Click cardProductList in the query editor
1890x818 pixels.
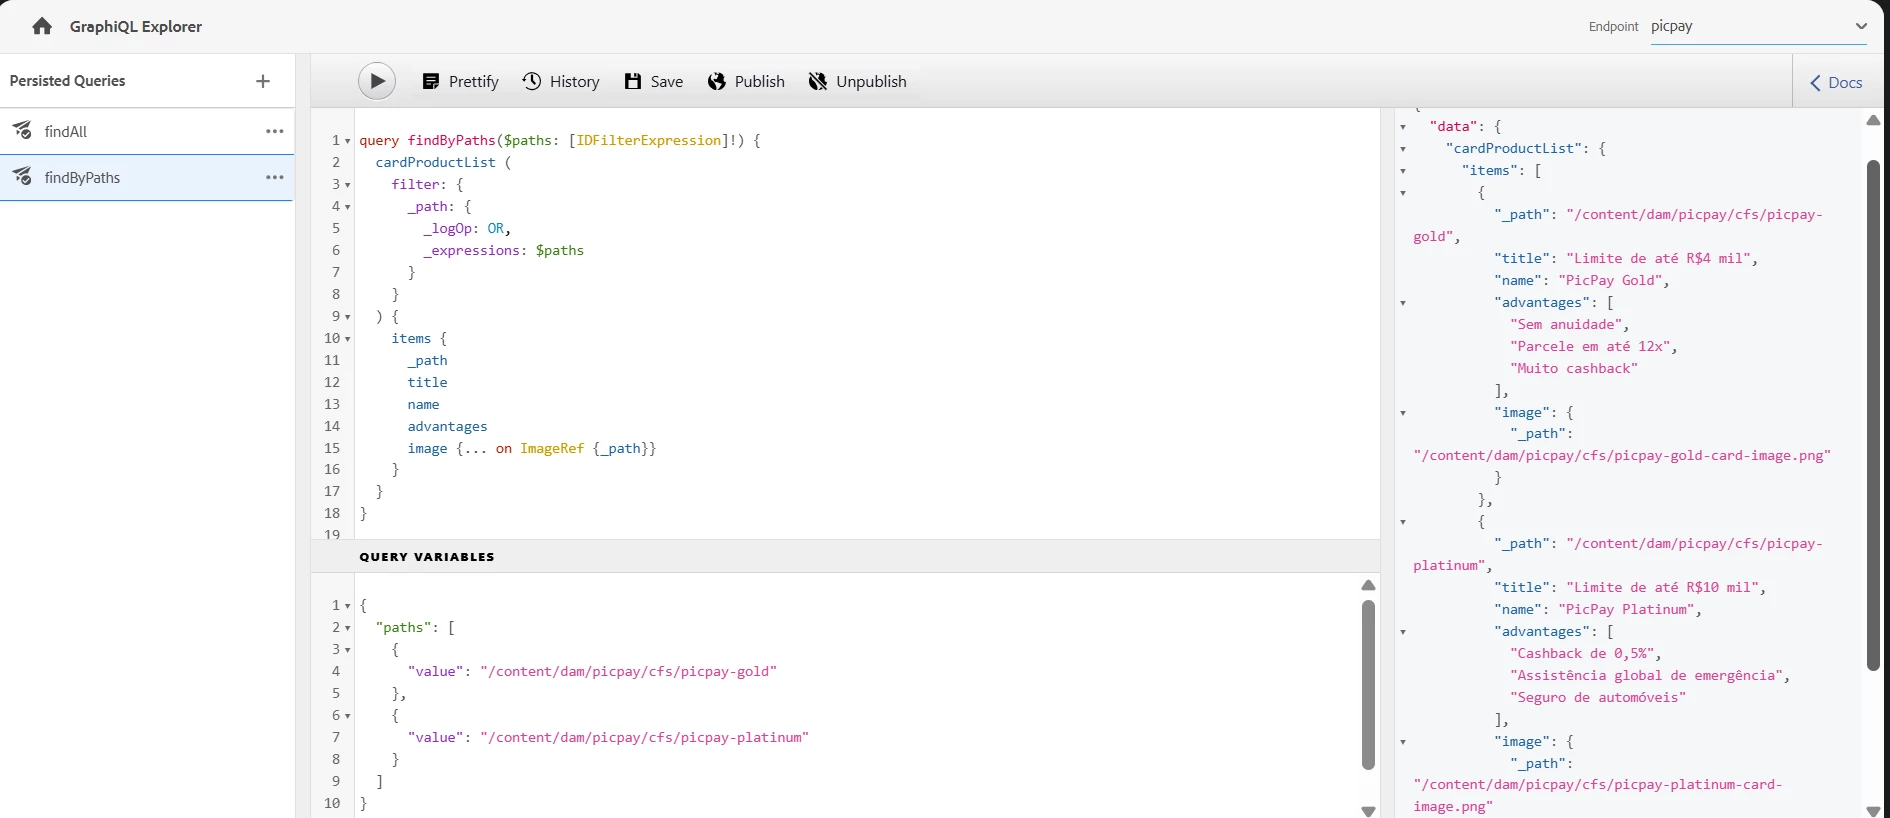(436, 162)
